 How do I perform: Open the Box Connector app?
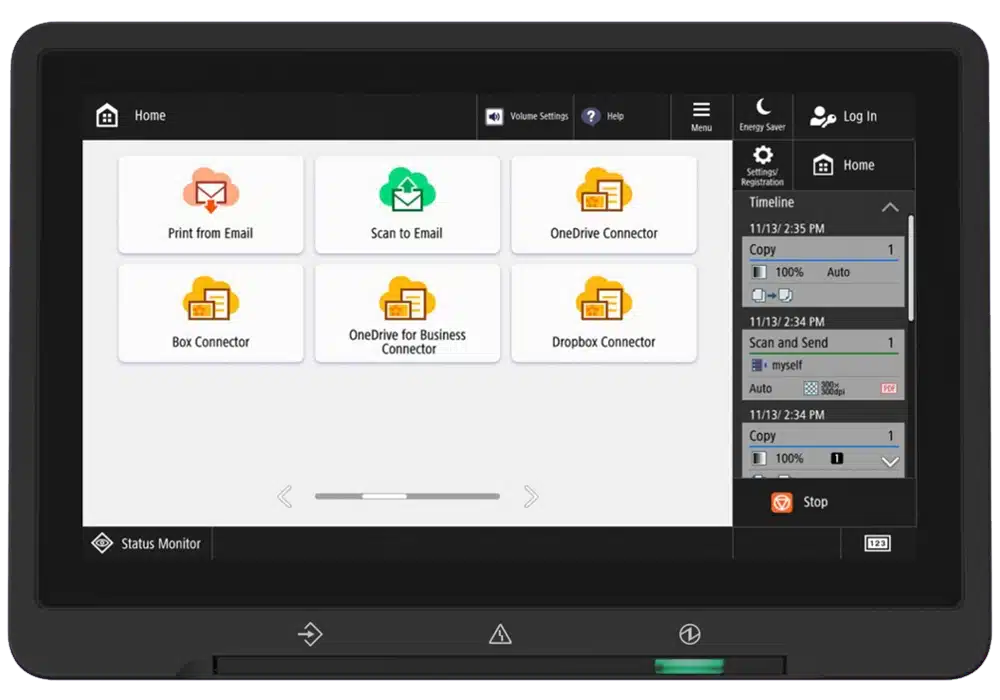coord(210,314)
